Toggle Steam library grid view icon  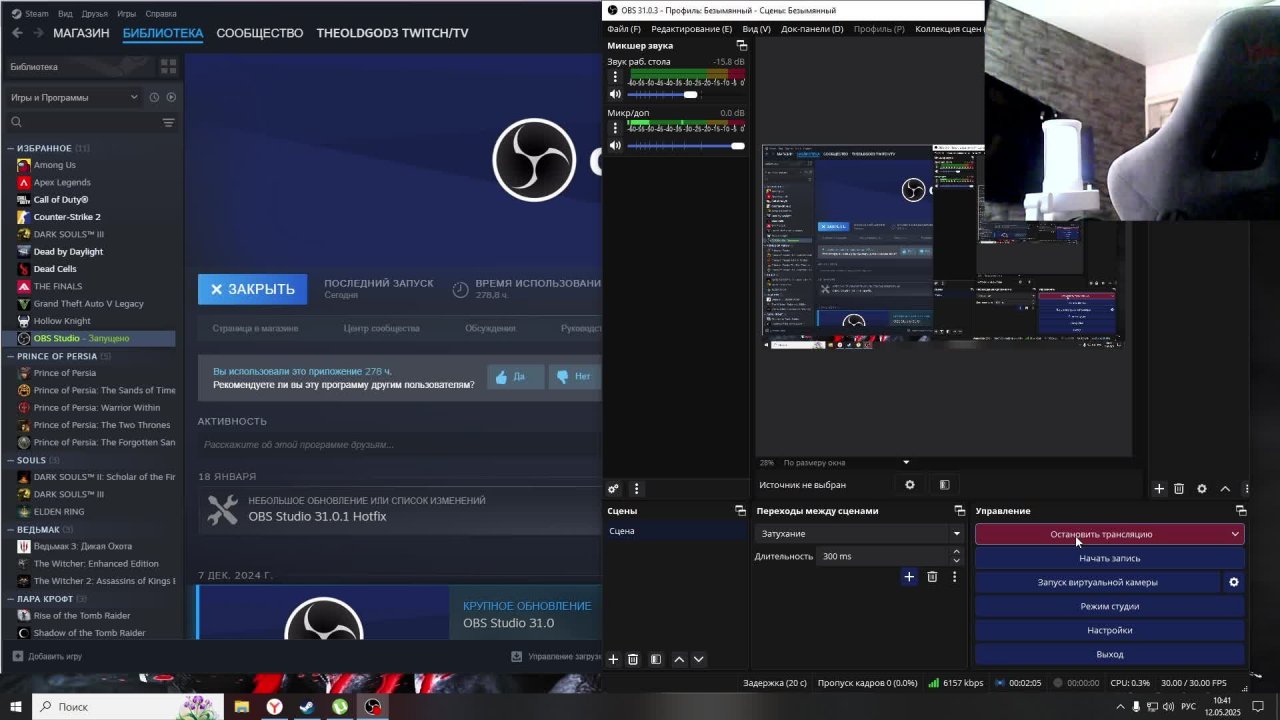click(168, 67)
